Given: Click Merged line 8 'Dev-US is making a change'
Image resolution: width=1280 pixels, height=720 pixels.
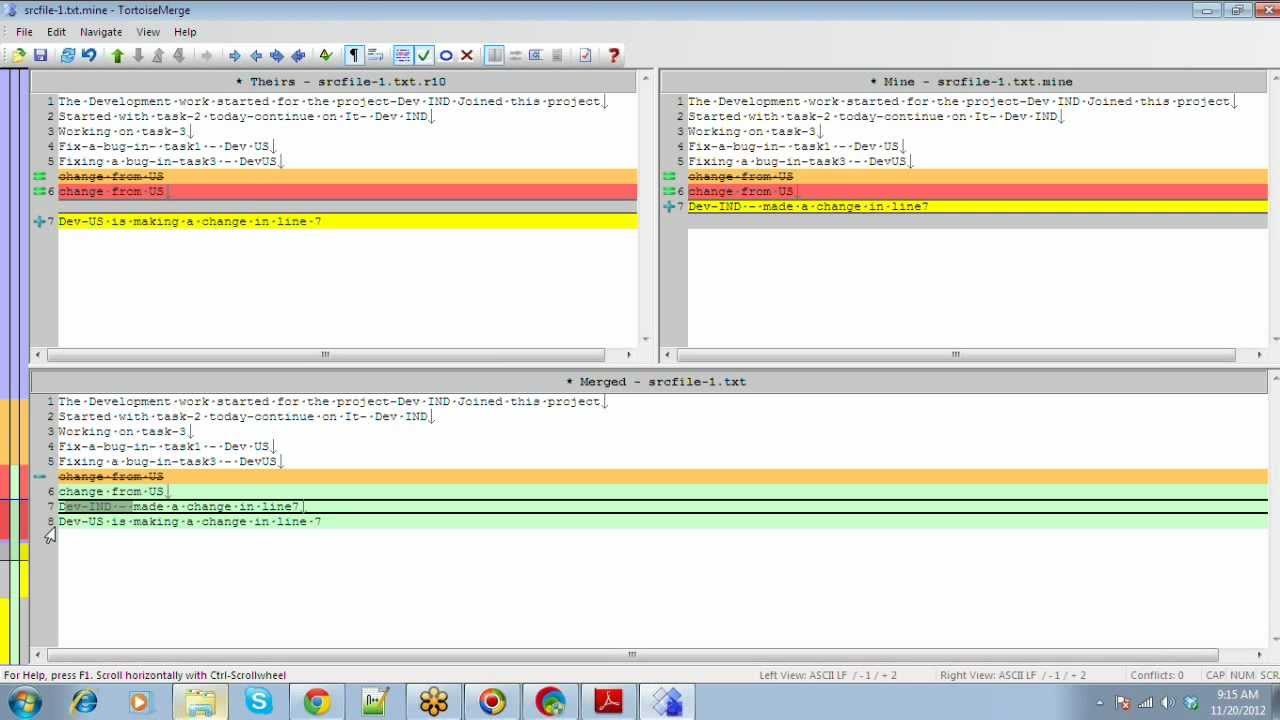Looking at the screenshot, I should [190, 521].
